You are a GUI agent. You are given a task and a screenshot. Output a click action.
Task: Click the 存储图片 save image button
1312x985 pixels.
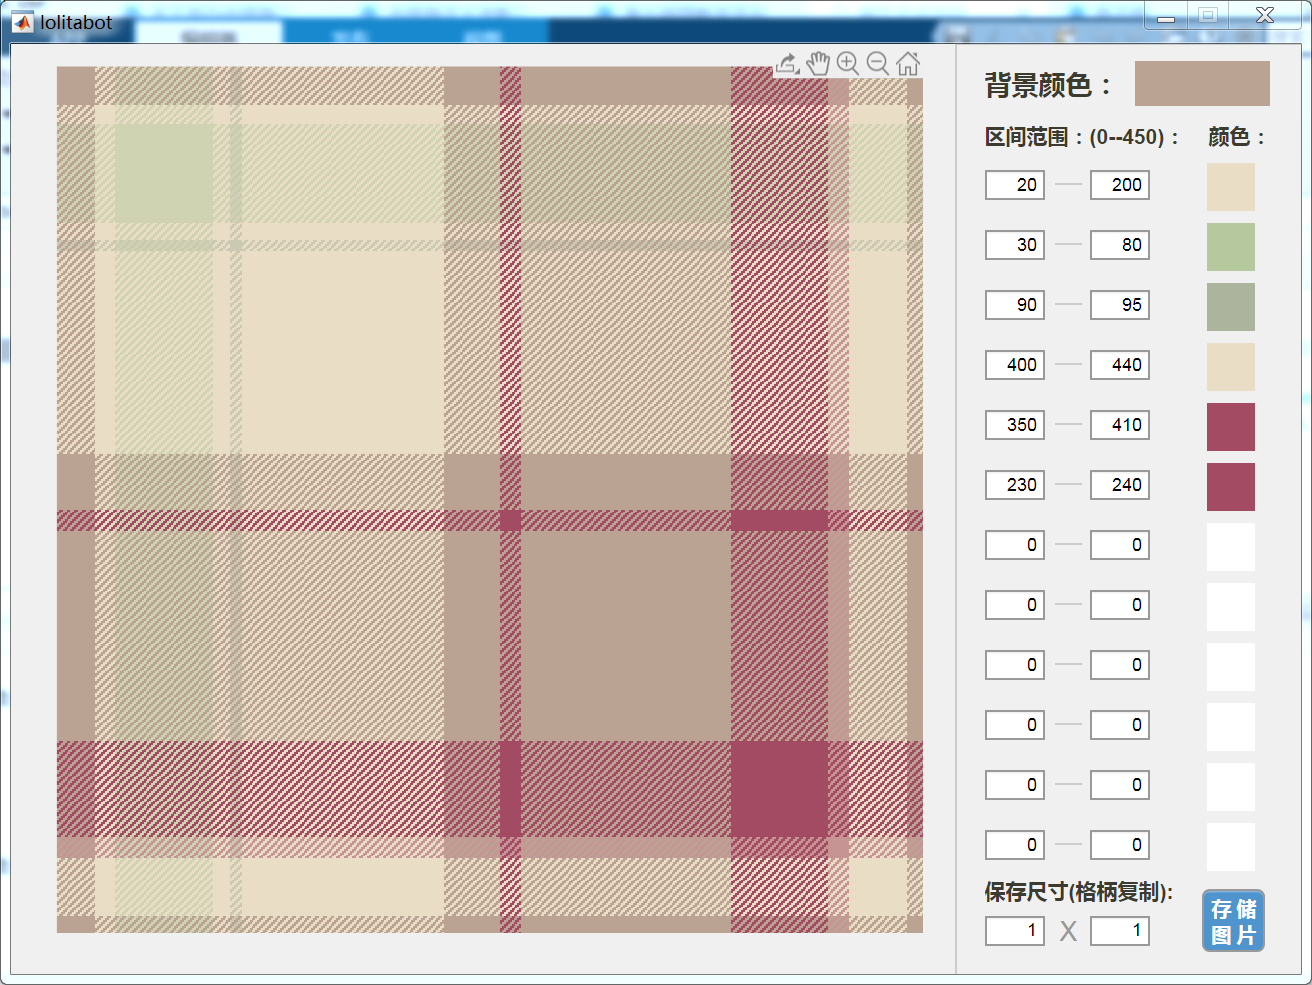coord(1233,921)
